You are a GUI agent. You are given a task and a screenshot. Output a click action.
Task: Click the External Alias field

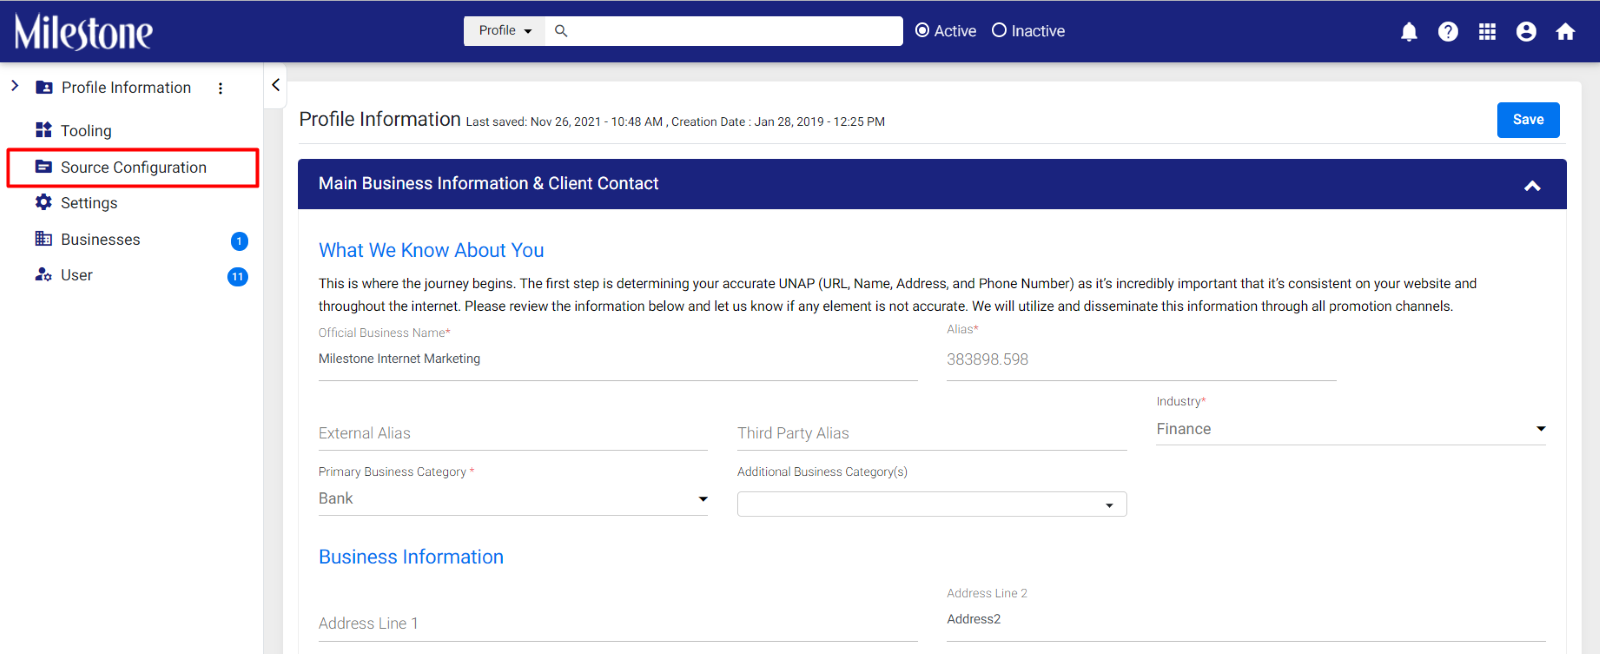click(513, 433)
